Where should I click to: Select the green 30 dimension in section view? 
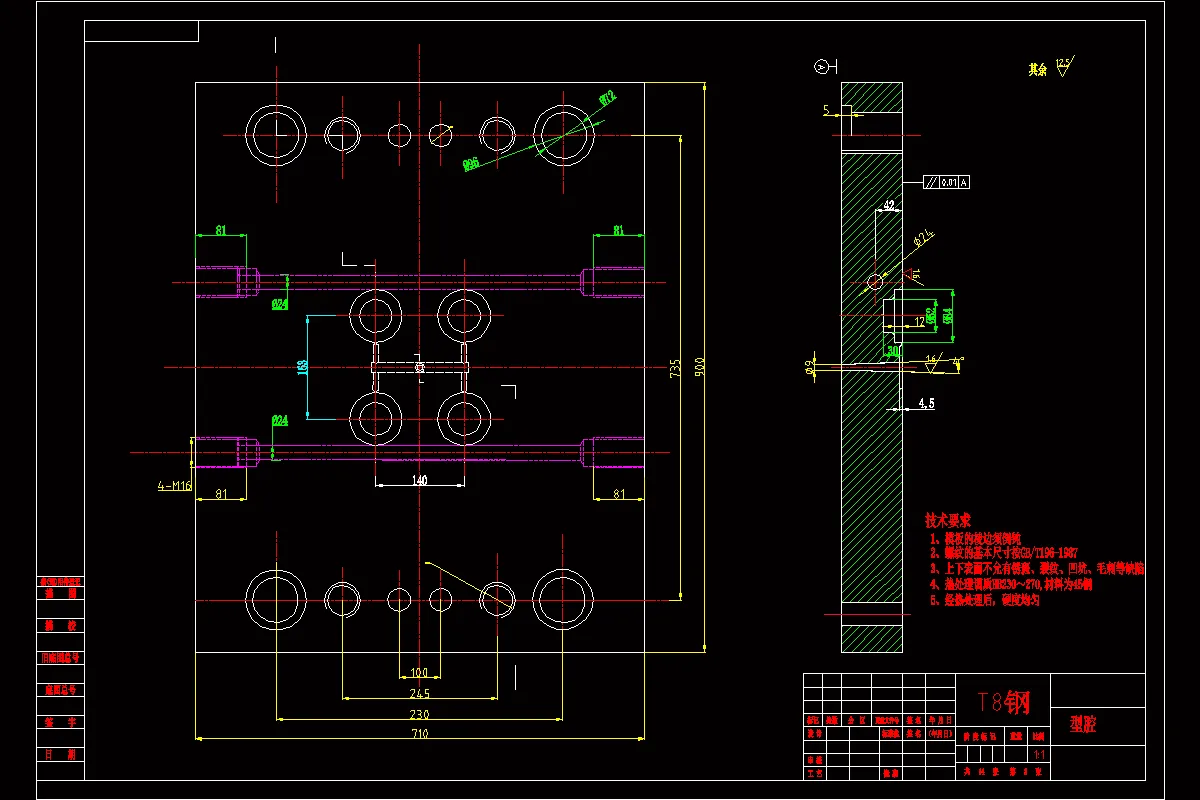893,350
